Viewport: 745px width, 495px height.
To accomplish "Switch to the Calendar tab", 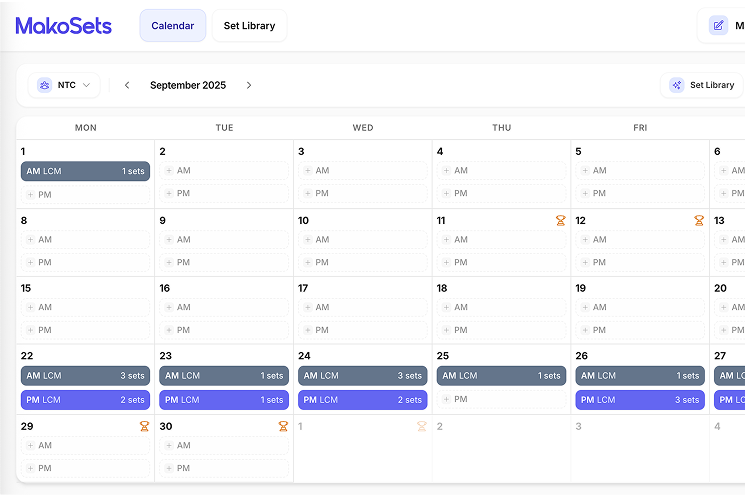I will (172, 26).
